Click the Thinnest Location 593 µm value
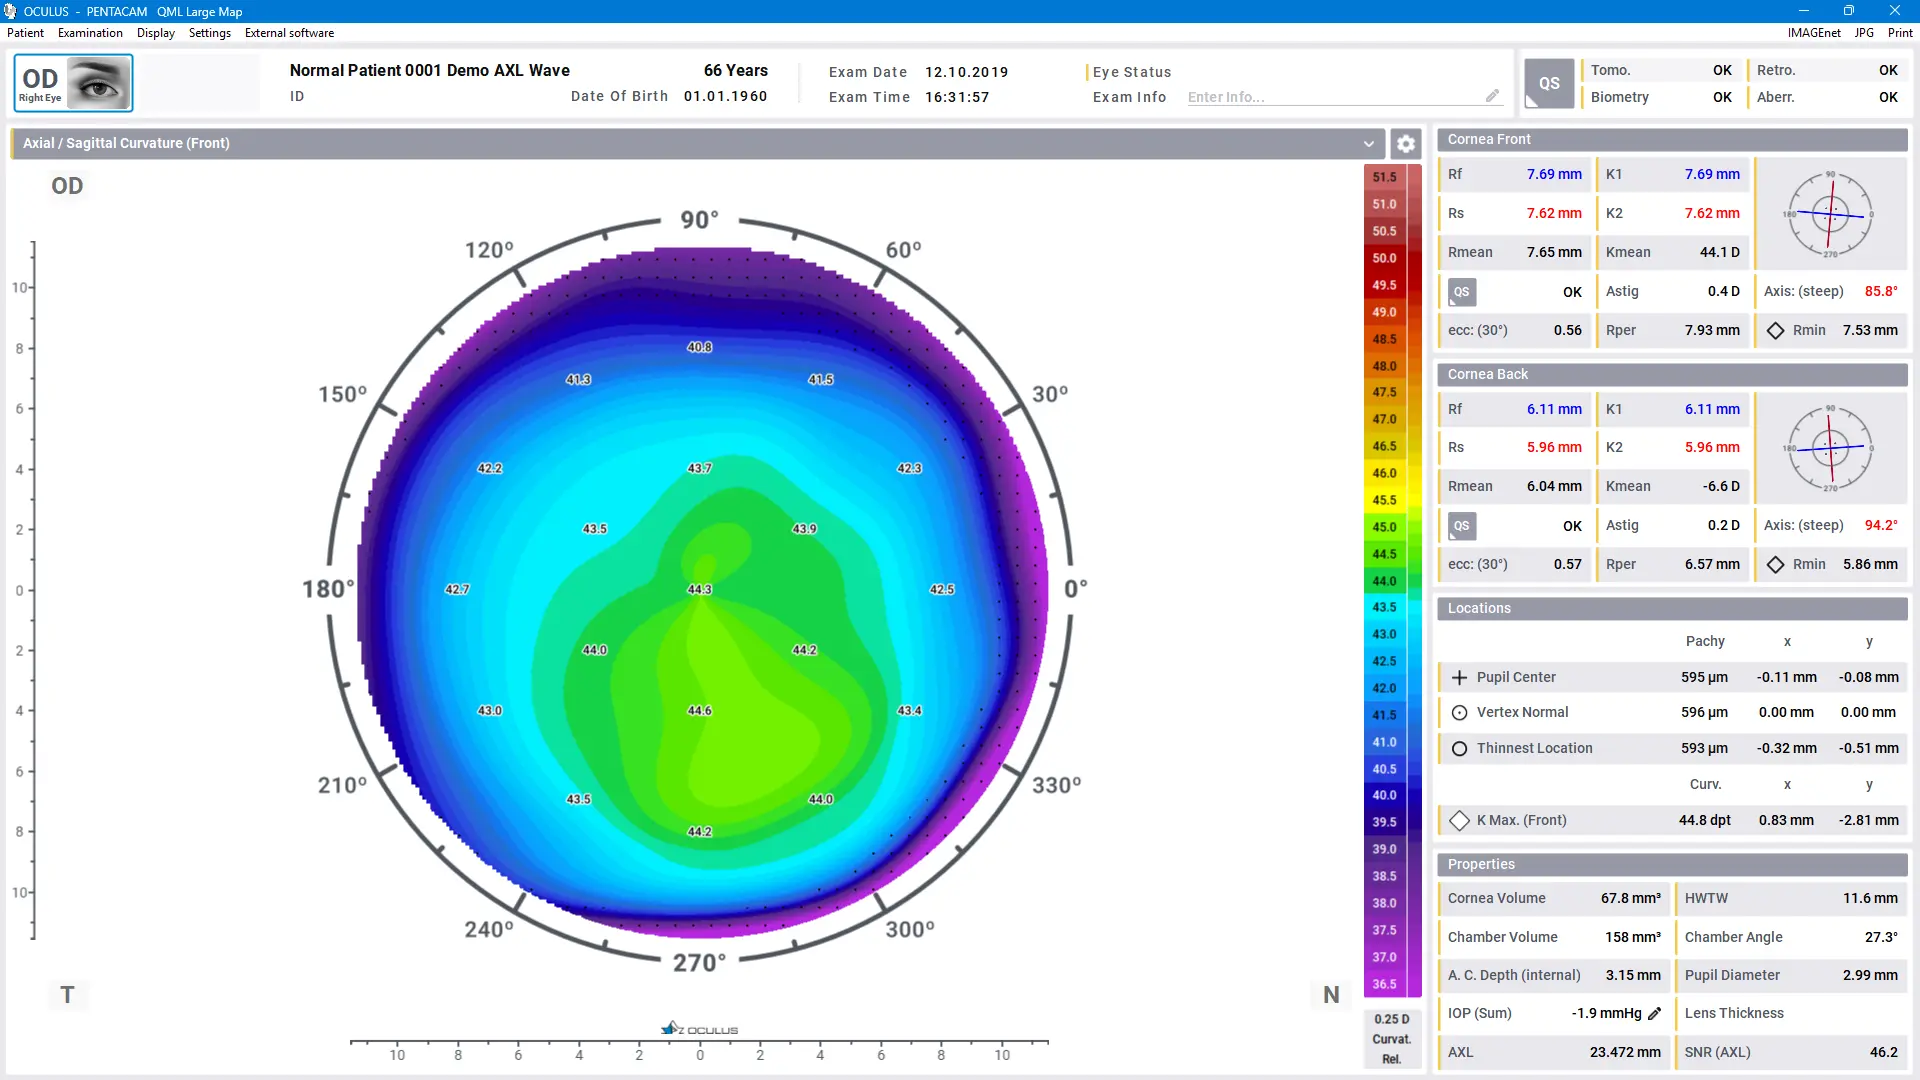 pyautogui.click(x=1704, y=749)
